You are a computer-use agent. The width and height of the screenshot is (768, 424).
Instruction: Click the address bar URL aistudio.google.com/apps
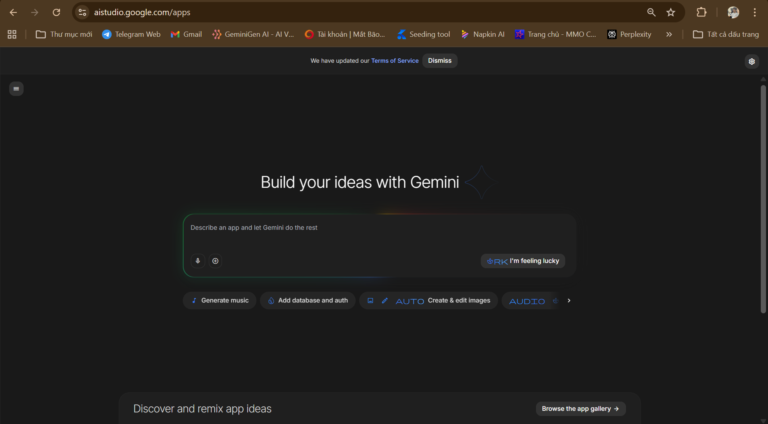coord(142,12)
